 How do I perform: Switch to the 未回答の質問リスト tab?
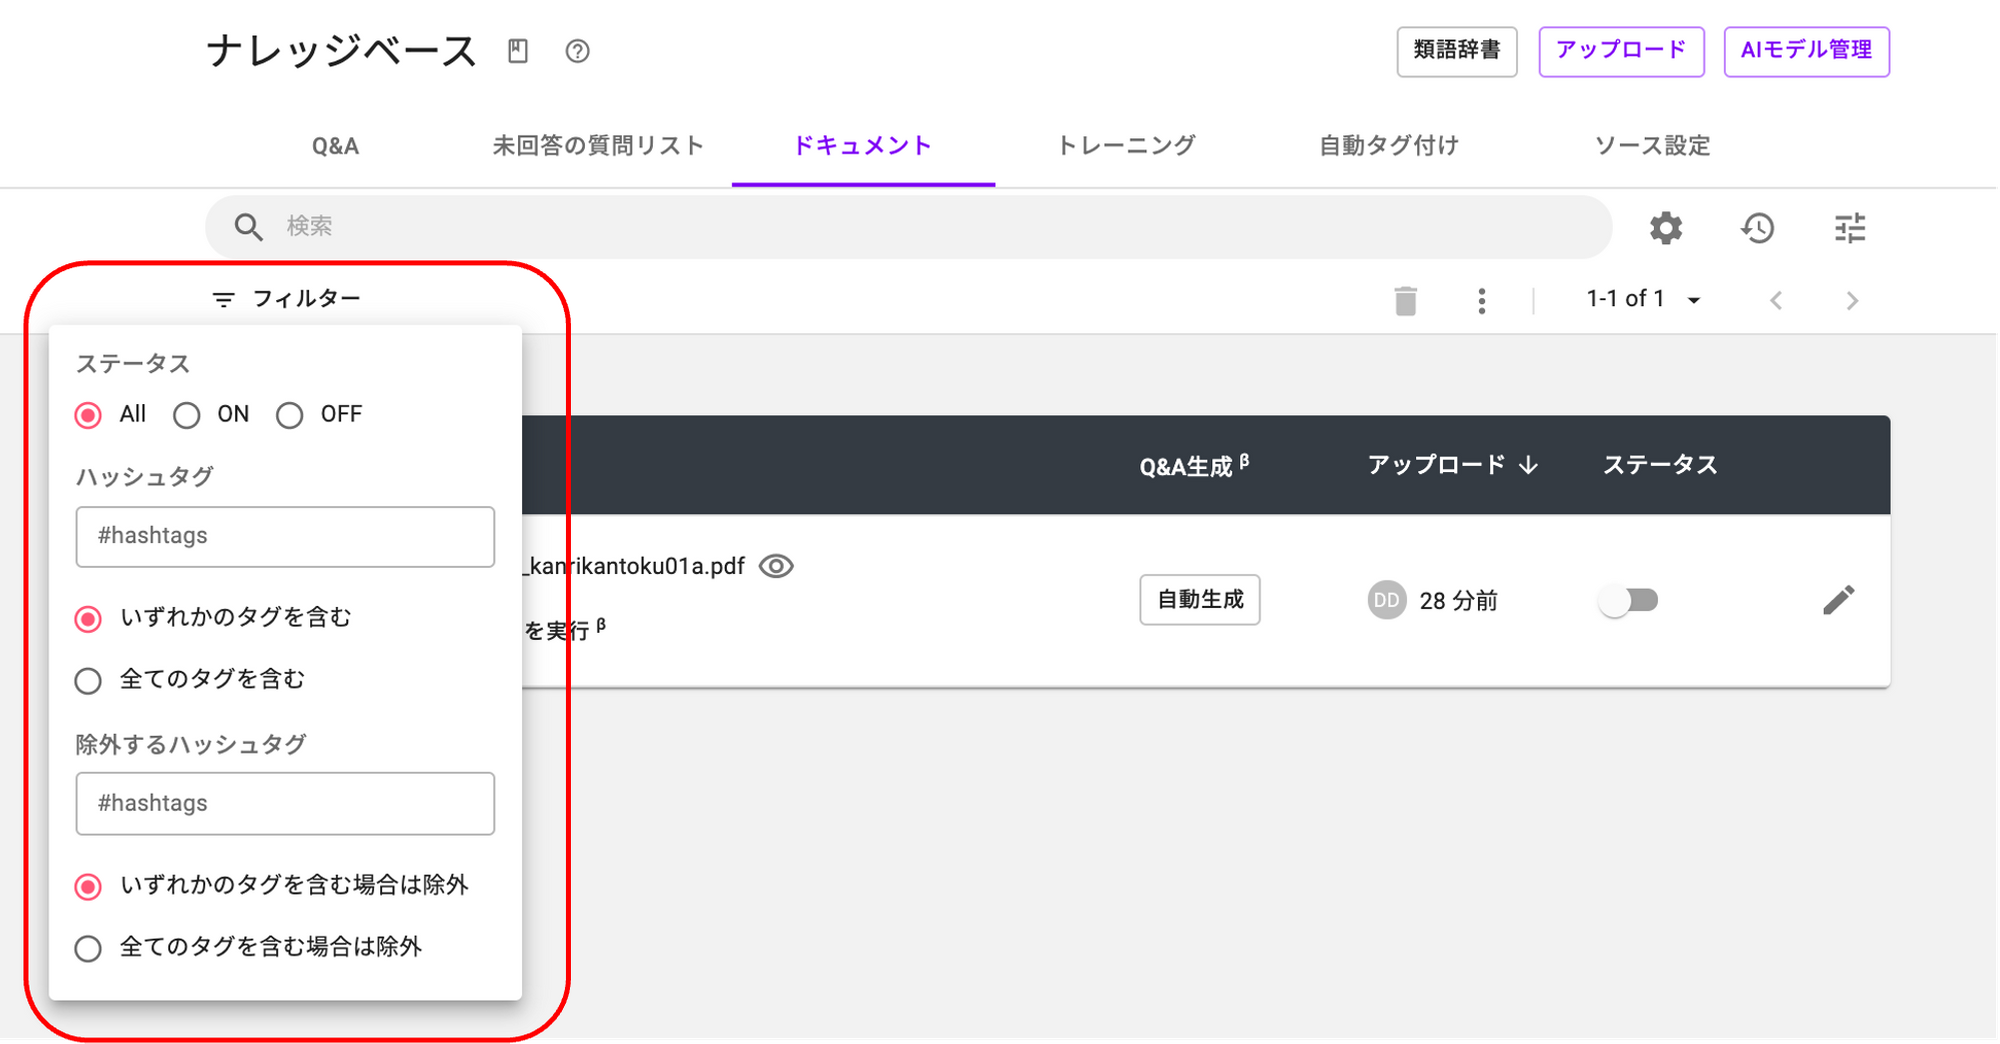[598, 146]
